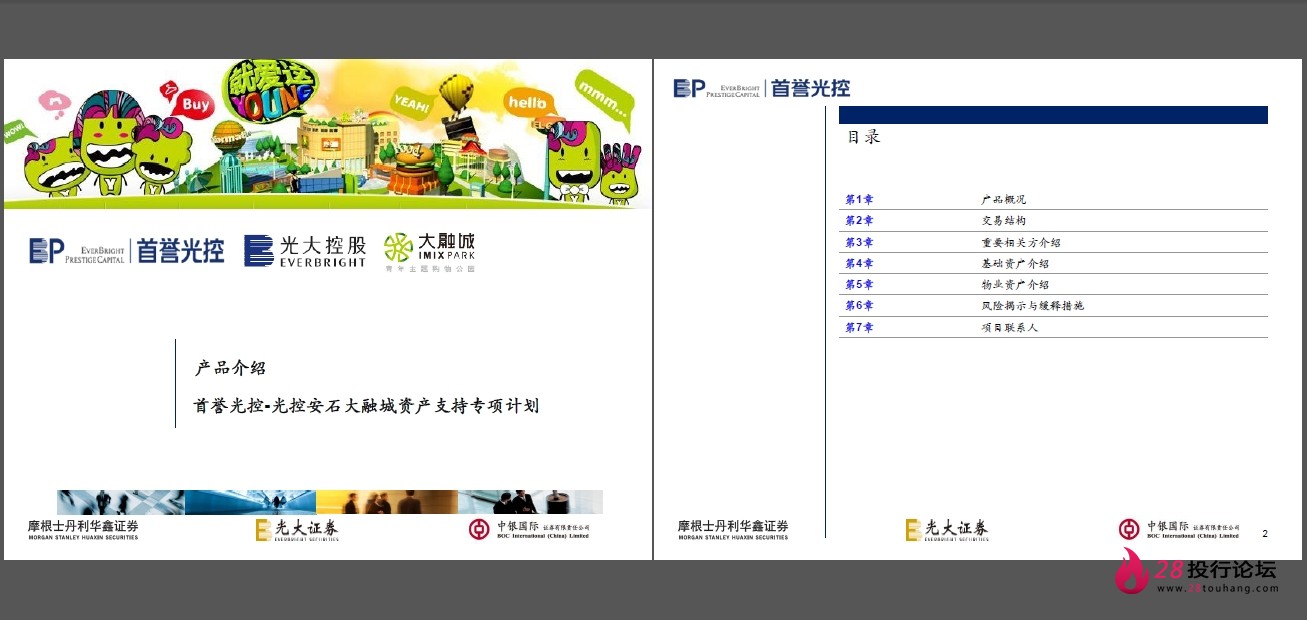The height and width of the screenshot is (620, 1307).
Task: Click the 第1章 chapter label
Action: (x=859, y=200)
